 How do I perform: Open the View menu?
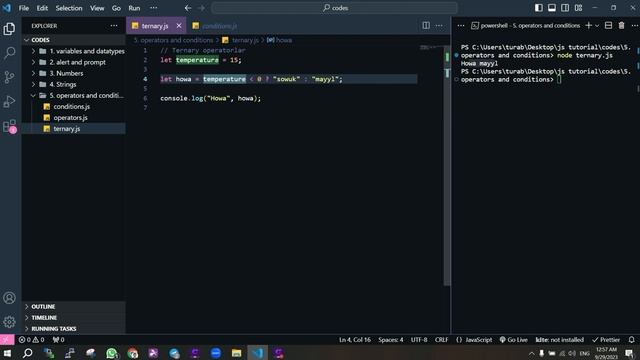click(x=97, y=8)
